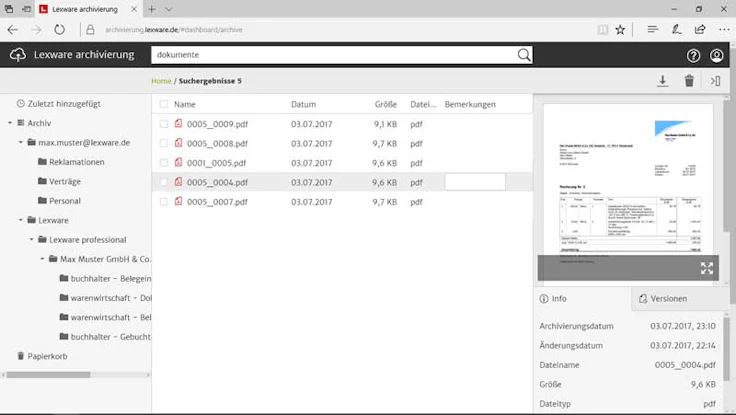736x415 pixels.
Task: Enlarge document preview with fullscreen icon
Action: click(x=706, y=268)
